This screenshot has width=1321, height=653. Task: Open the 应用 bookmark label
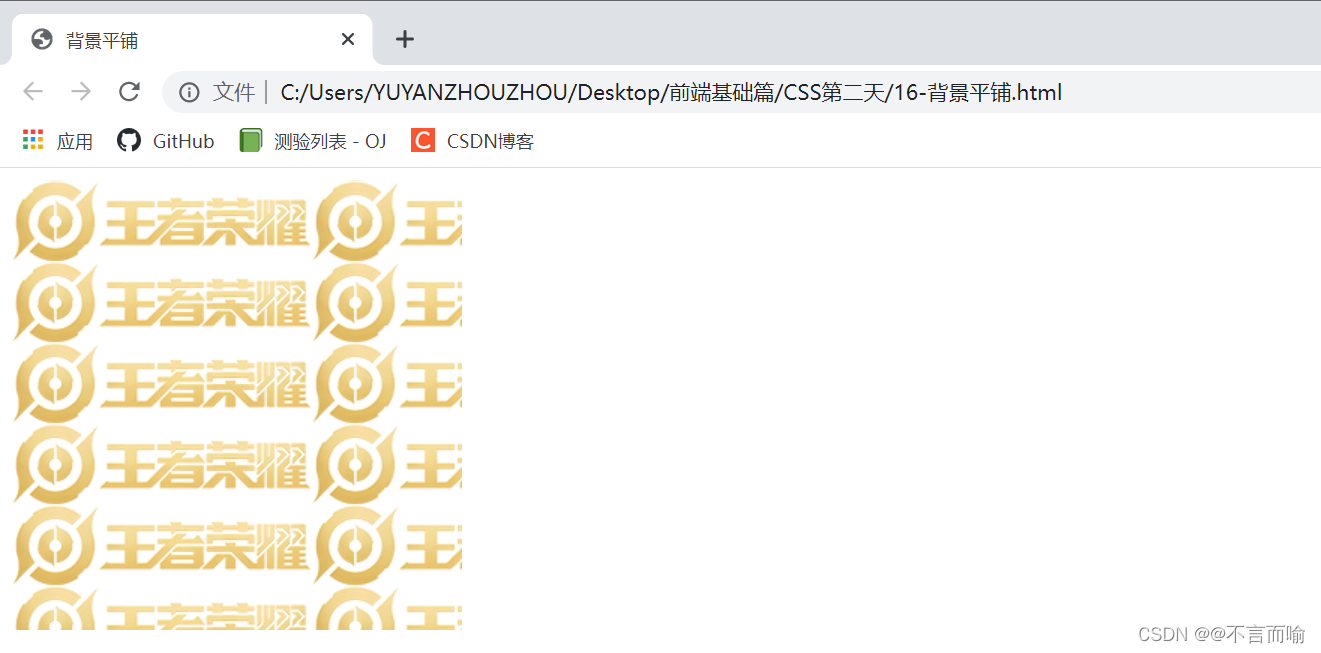75,141
